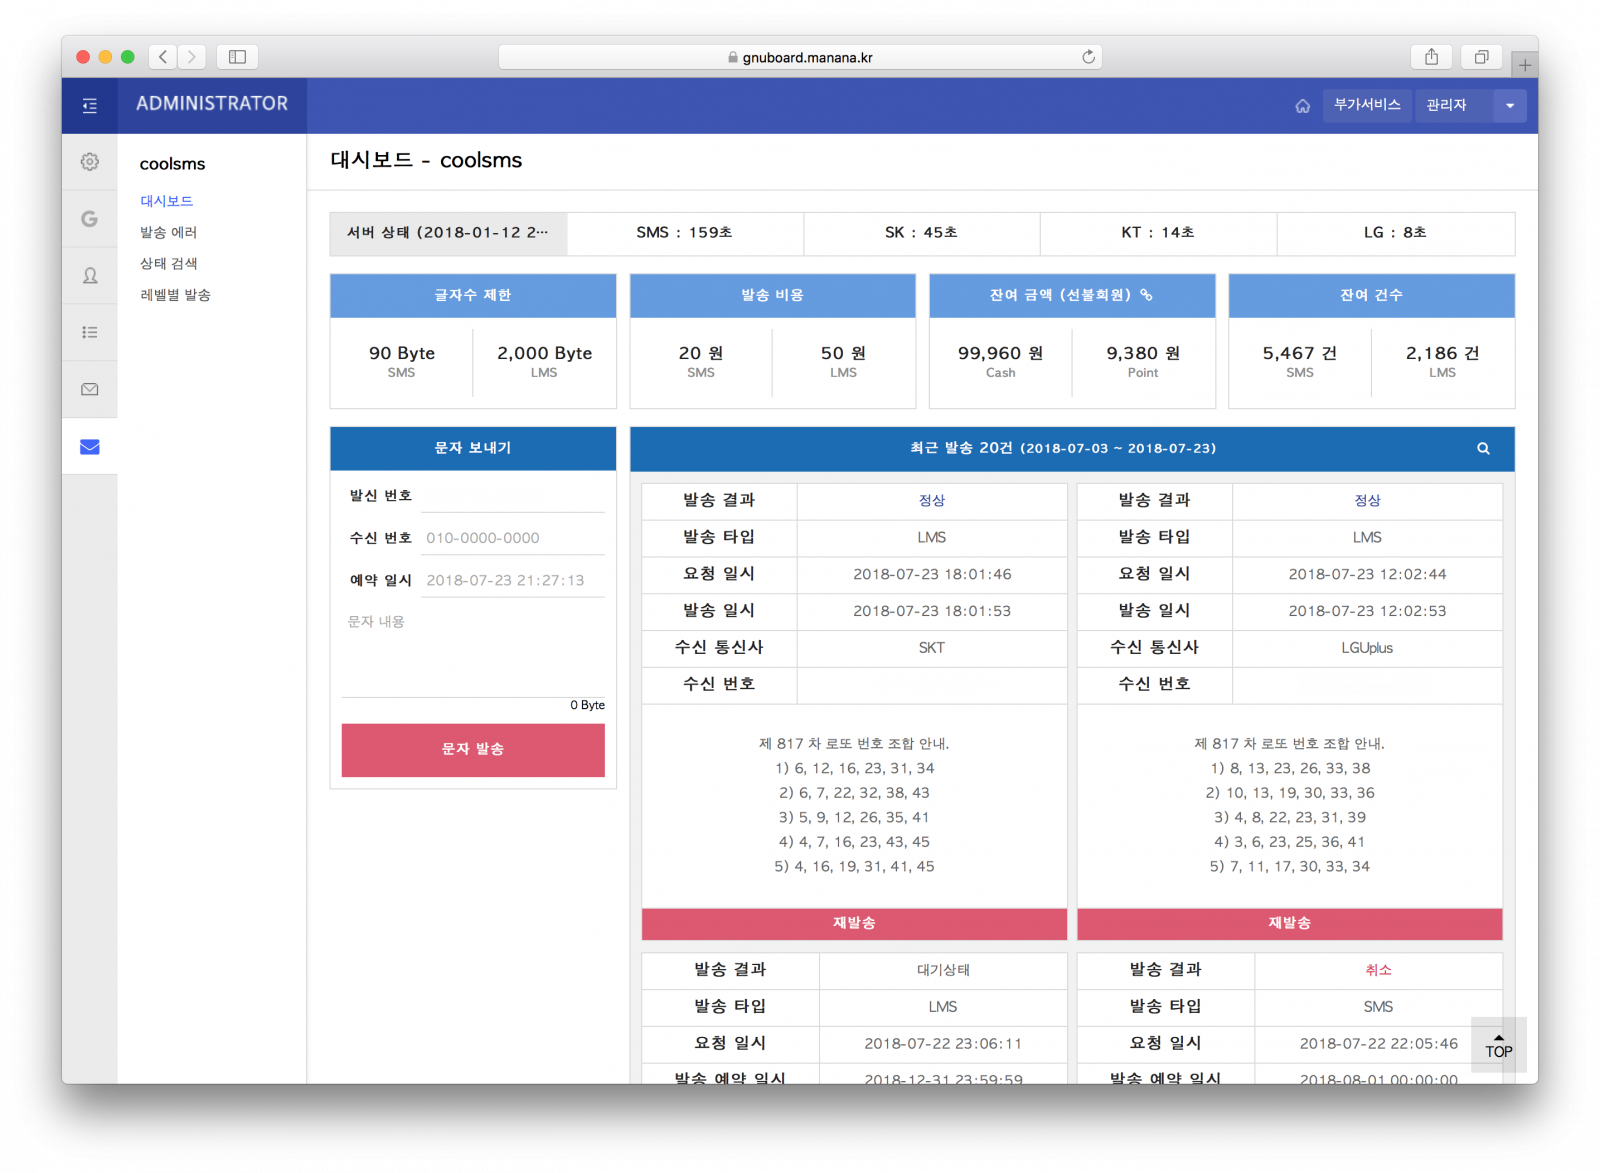Focus the 수신 번호 input field
The height and width of the screenshot is (1173, 1600).
(x=512, y=538)
